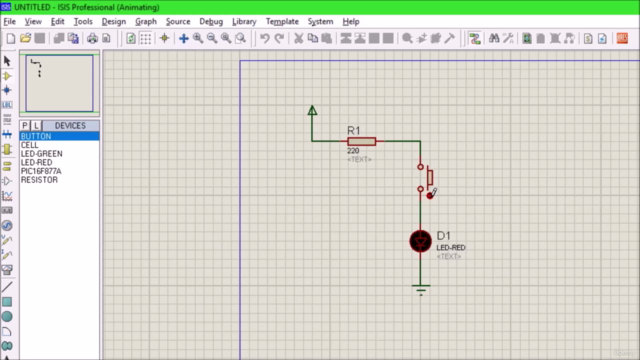Viewport: 640px width, 360px height.
Task: Click the LED-RED label beside D1
Action: [451, 247]
